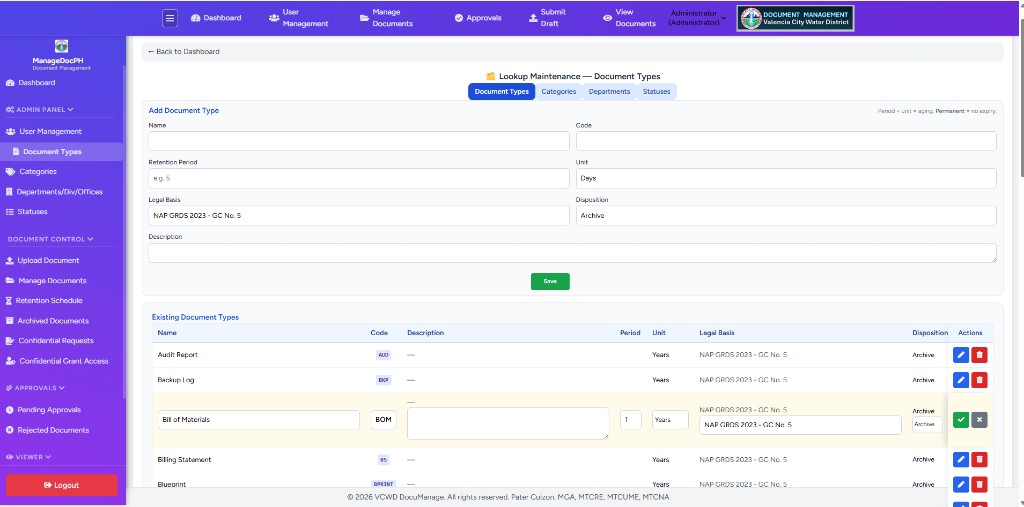Delete the Backup Log row

click(979, 380)
